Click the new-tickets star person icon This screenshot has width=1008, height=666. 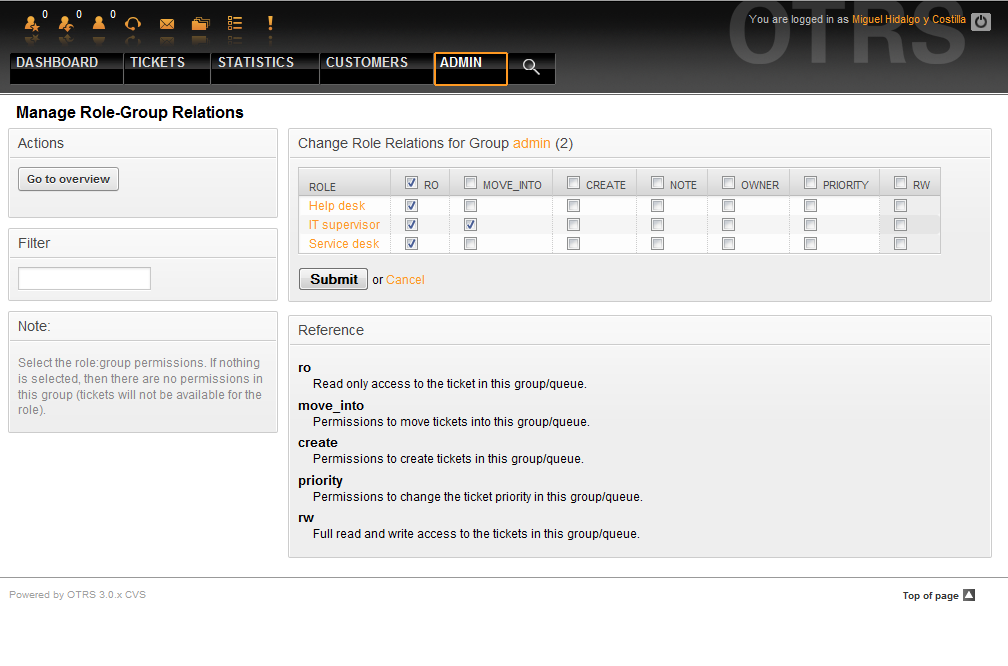tap(32, 23)
